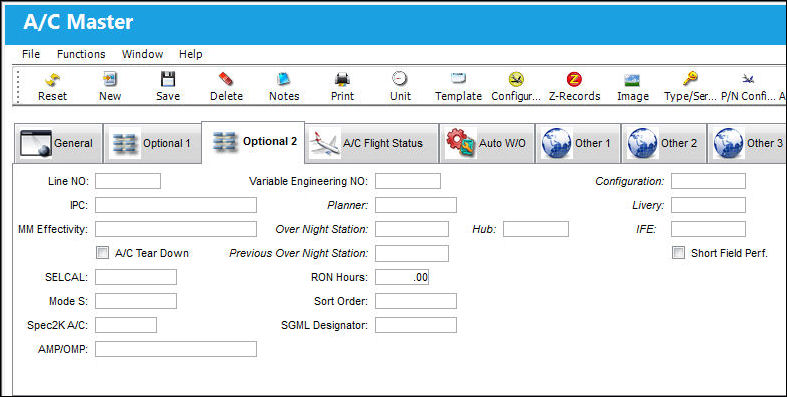Screen dimensions: 787x397
Task: Click the Sort Order input field
Action: pos(416,301)
